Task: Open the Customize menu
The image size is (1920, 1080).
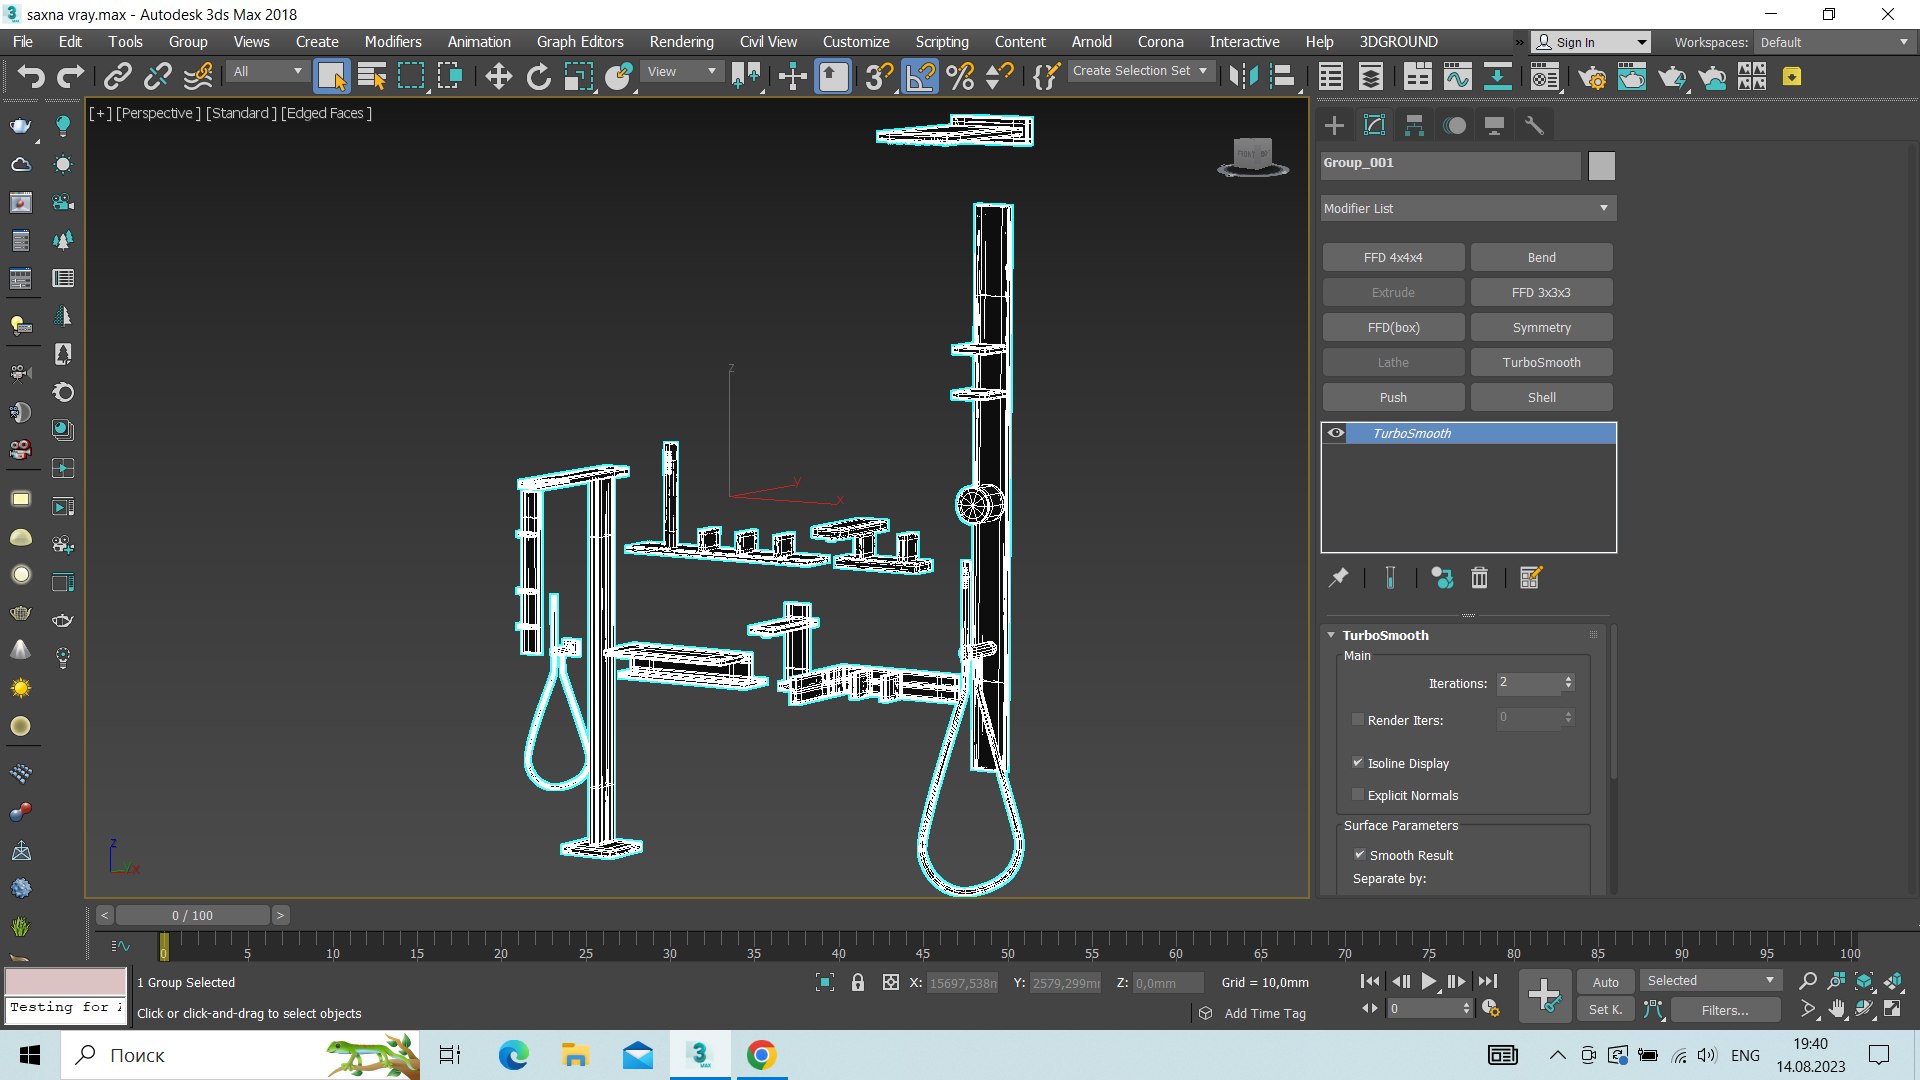Action: pyautogui.click(x=856, y=42)
